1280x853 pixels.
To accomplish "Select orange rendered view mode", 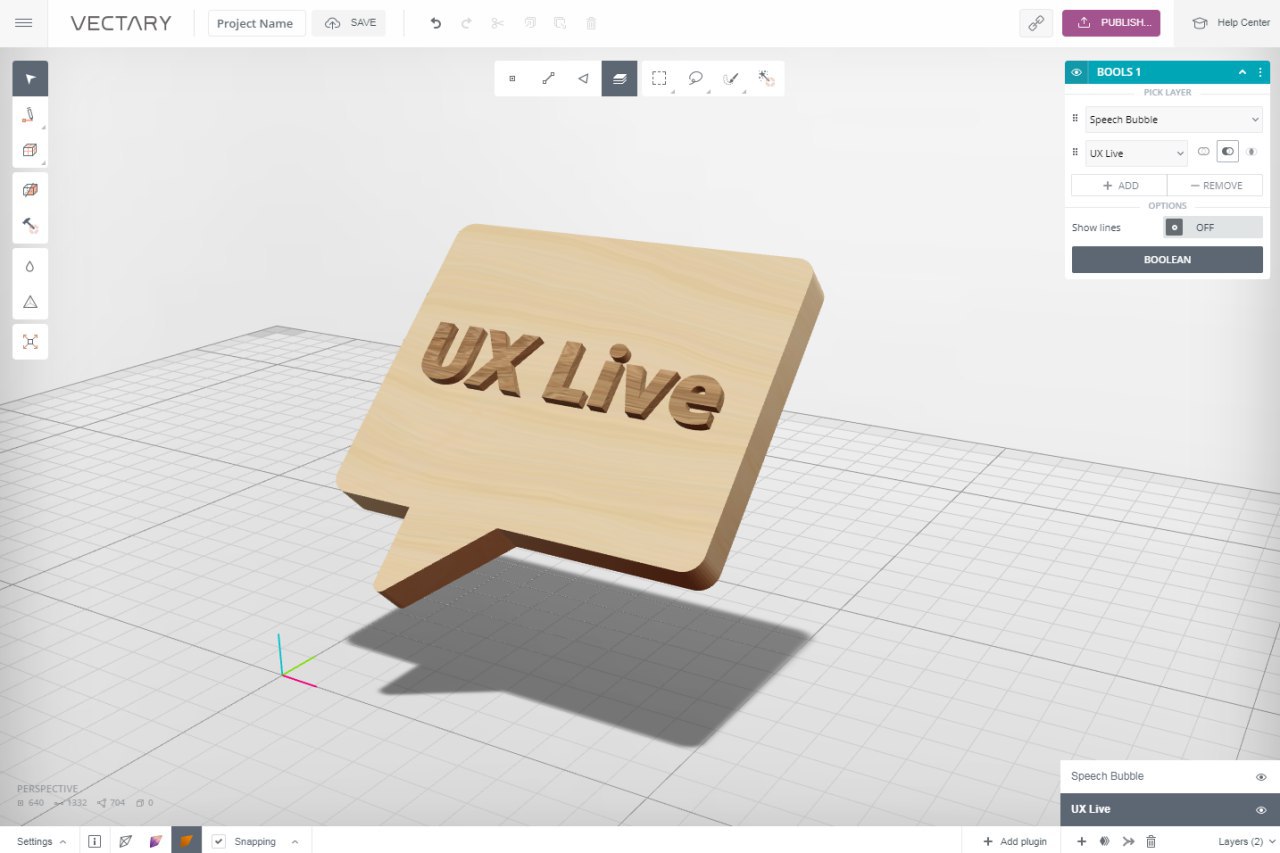I will click(186, 840).
